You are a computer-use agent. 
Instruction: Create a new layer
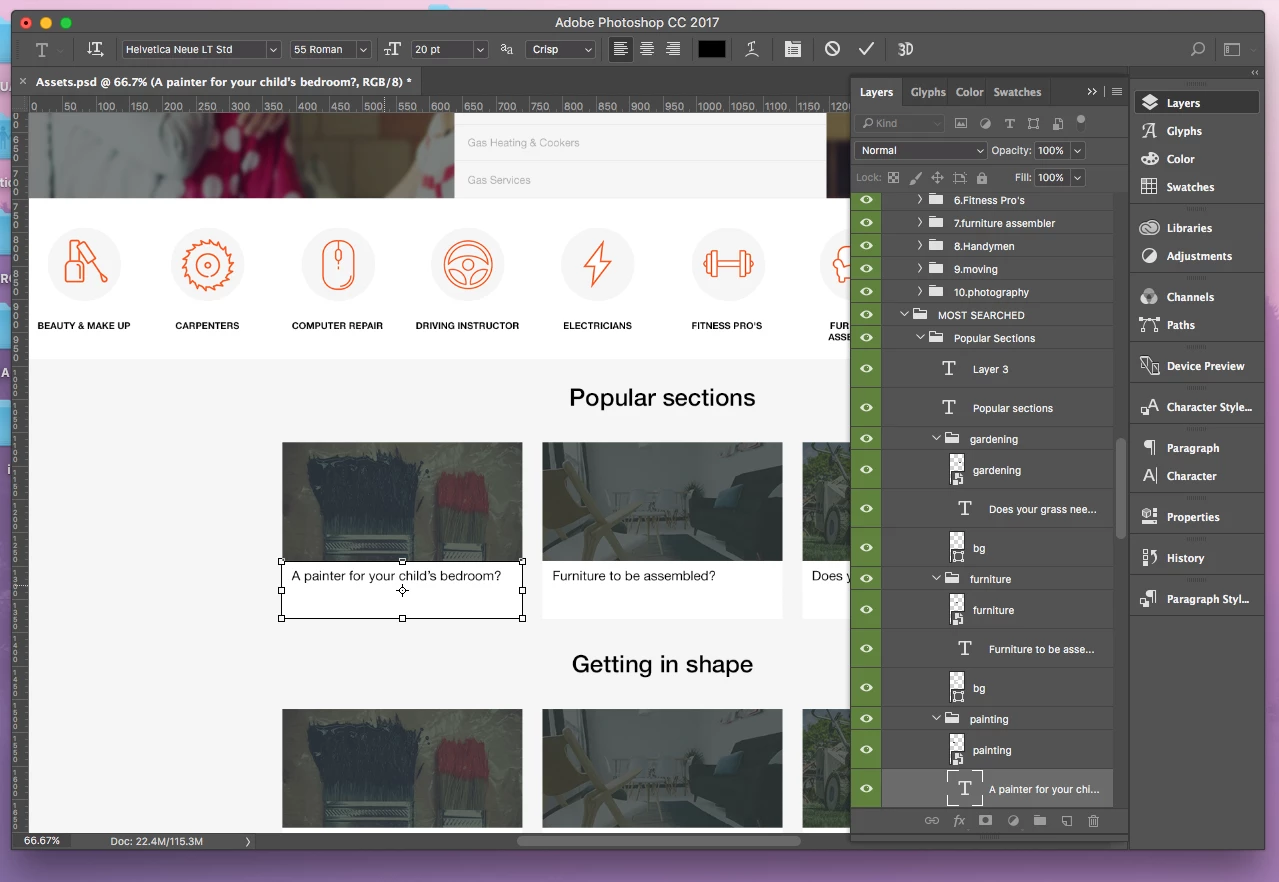(x=1067, y=821)
